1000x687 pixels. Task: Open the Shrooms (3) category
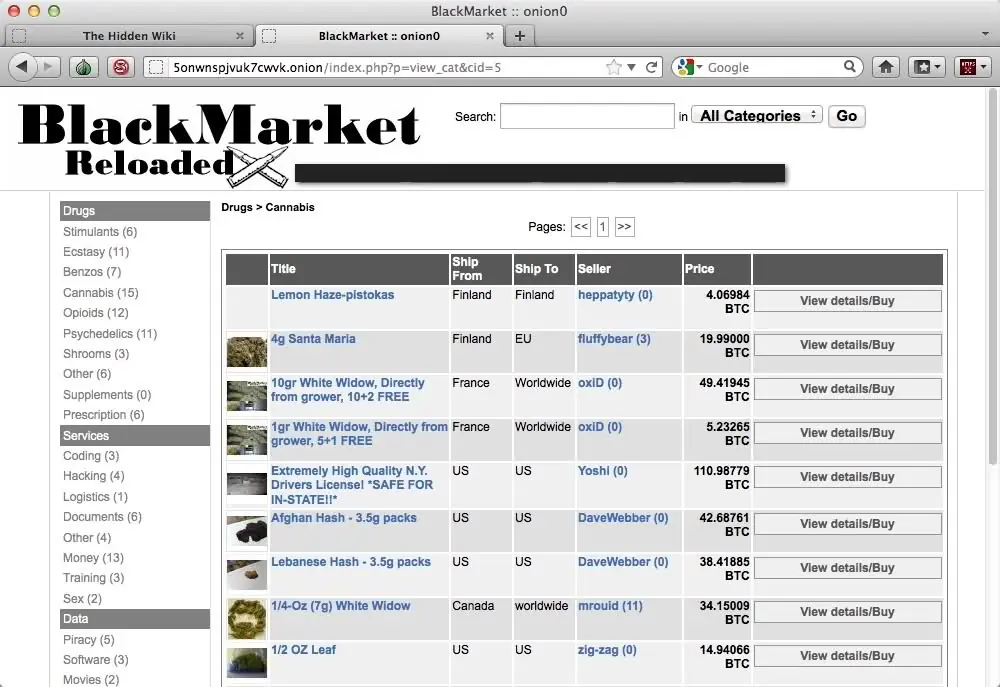[96, 353]
